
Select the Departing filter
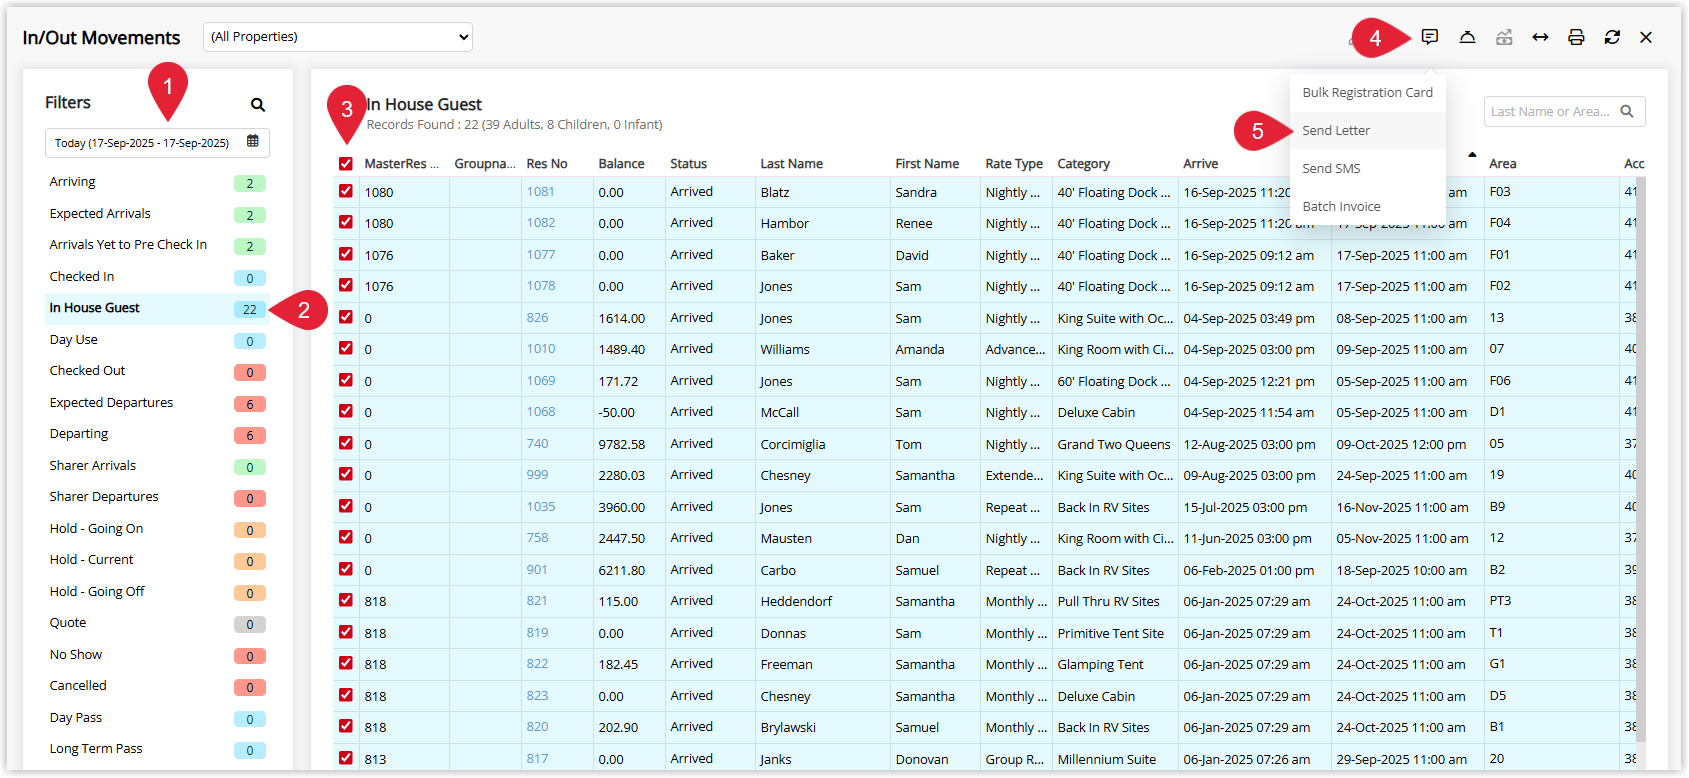tap(157, 434)
